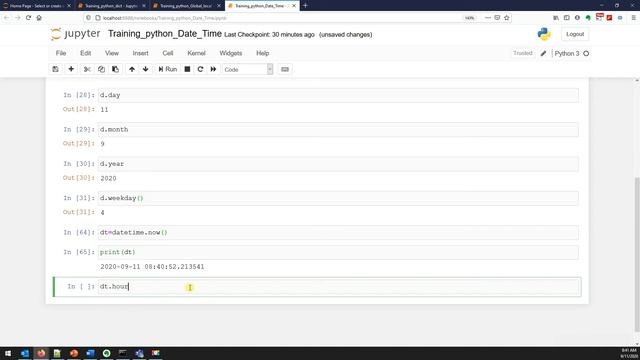The height and width of the screenshot is (360, 640).
Task: Open the terminal from the taskbar
Action: [123, 353]
